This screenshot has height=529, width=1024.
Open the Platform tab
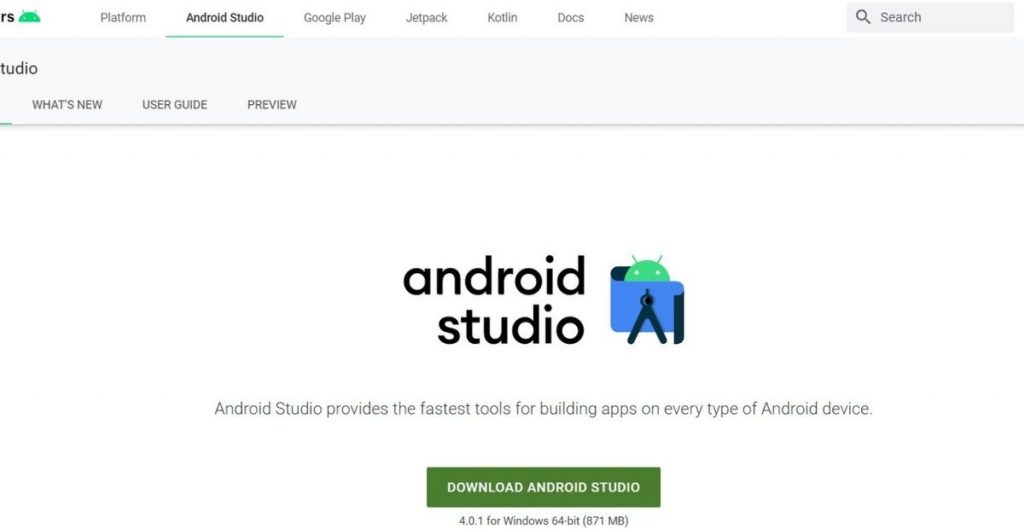tap(123, 18)
